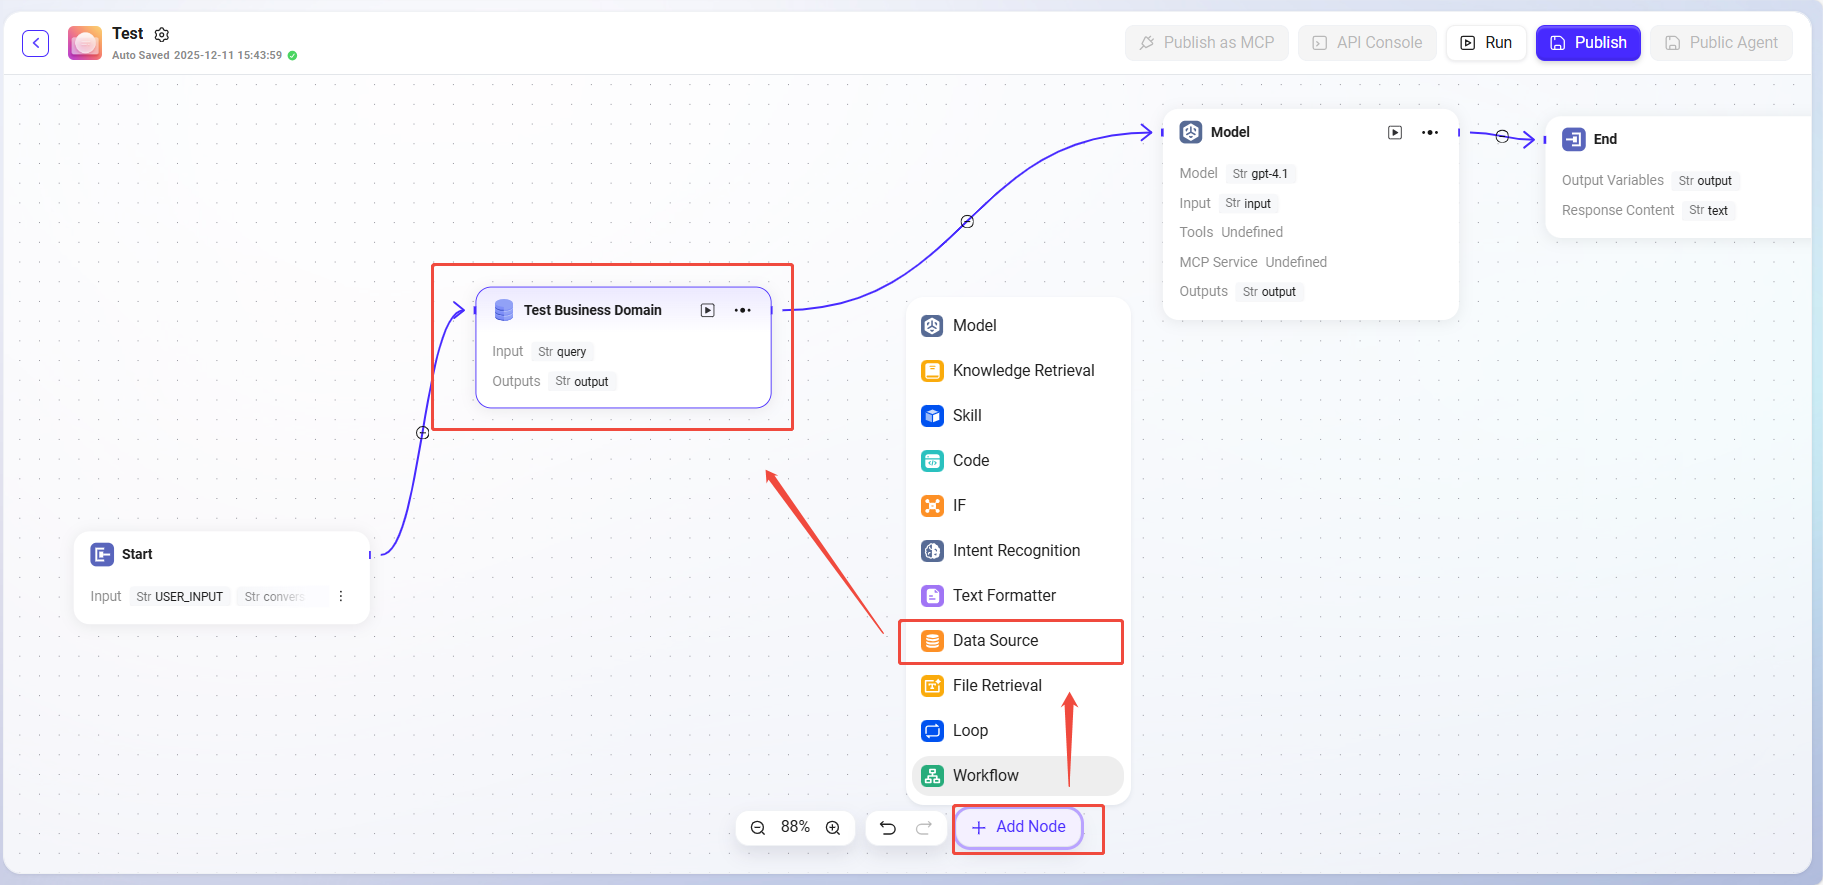Image resolution: width=1823 pixels, height=885 pixels.
Task: Click the back arrow button
Action: click(x=36, y=43)
